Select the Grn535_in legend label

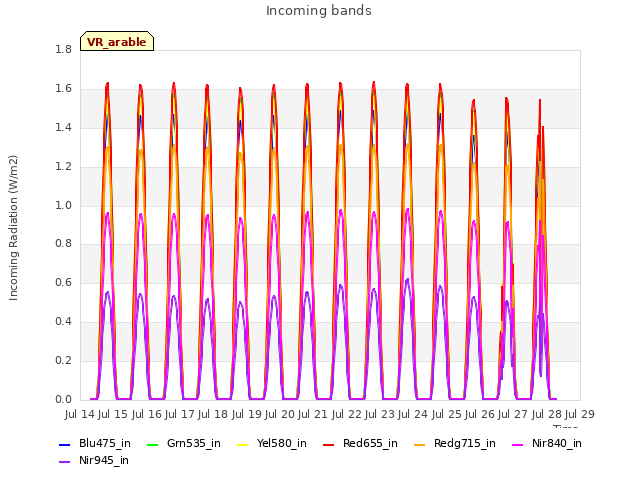pyautogui.click(x=194, y=444)
